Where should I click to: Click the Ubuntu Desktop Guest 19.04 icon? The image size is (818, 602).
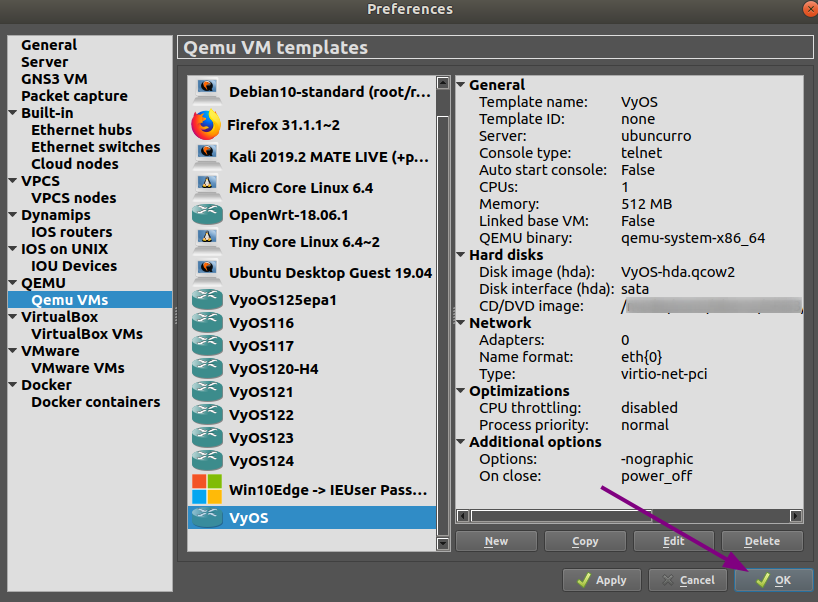click(207, 272)
